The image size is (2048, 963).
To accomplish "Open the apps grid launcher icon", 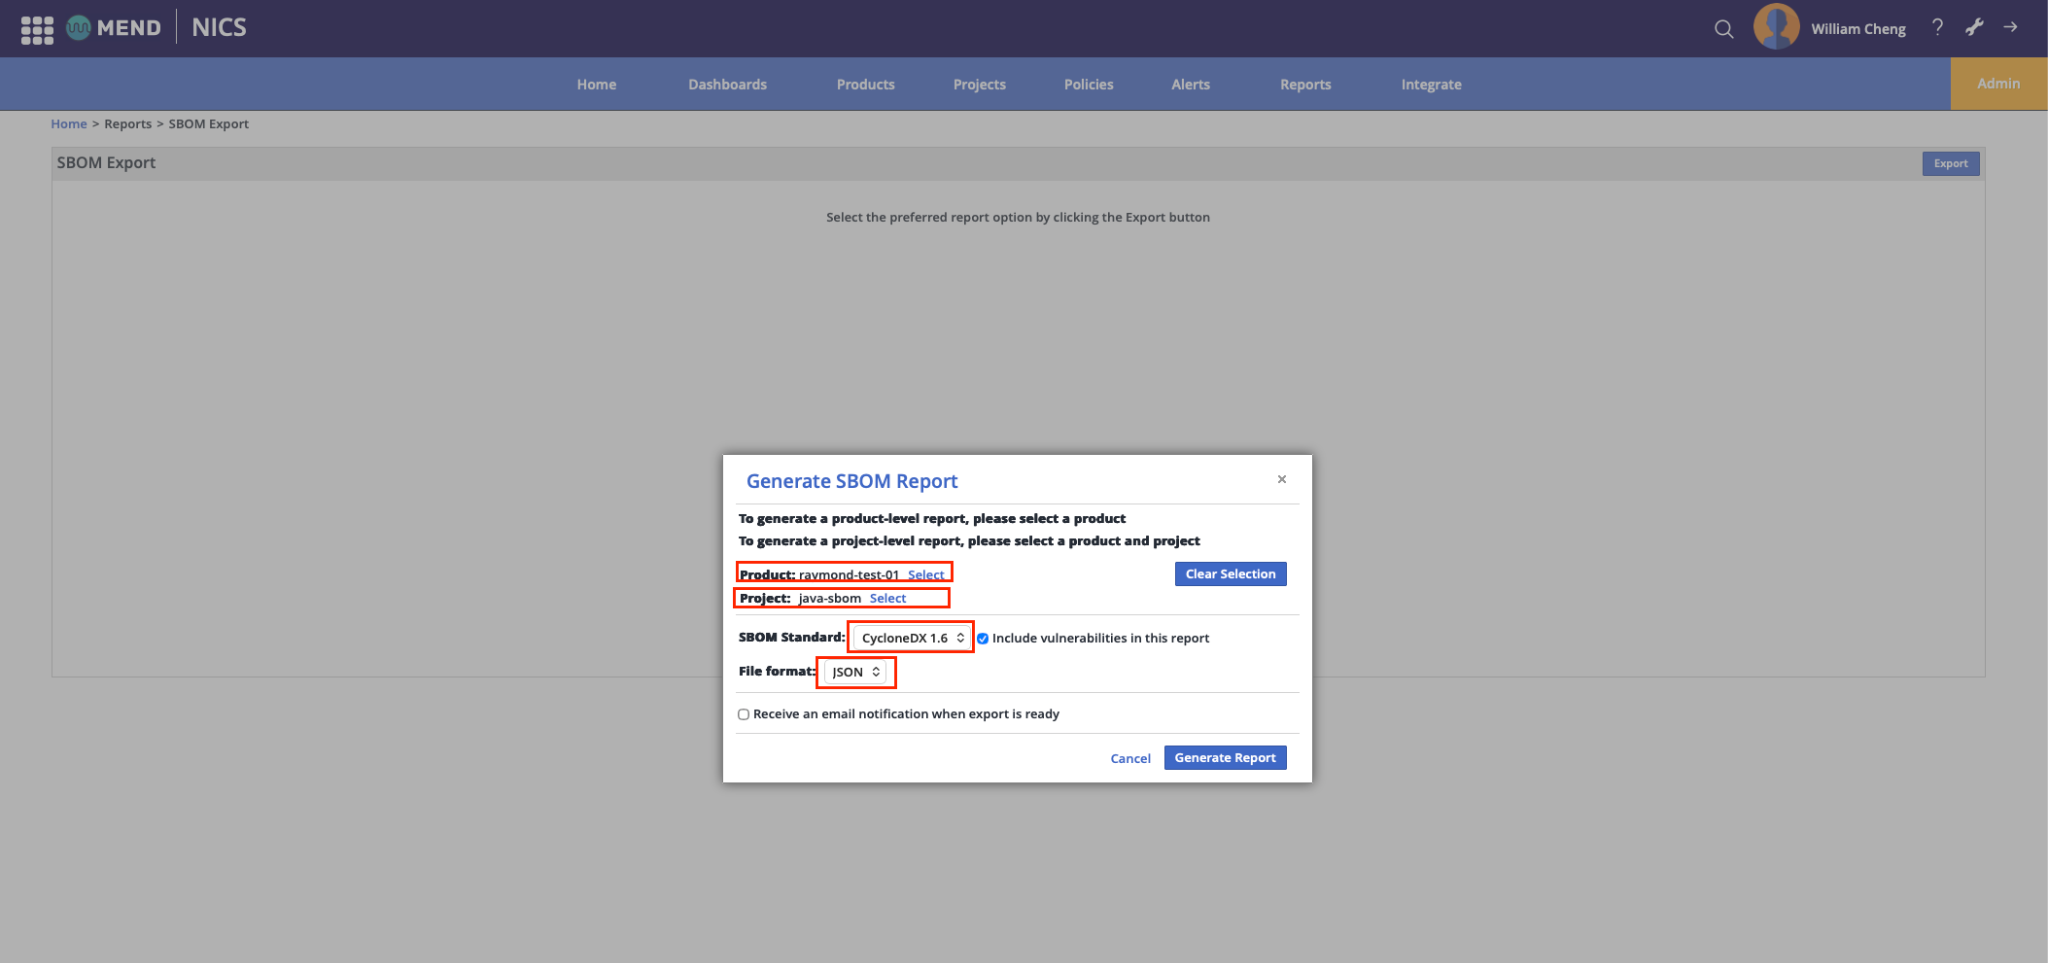I will pyautogui.click(x=37, y=29).
